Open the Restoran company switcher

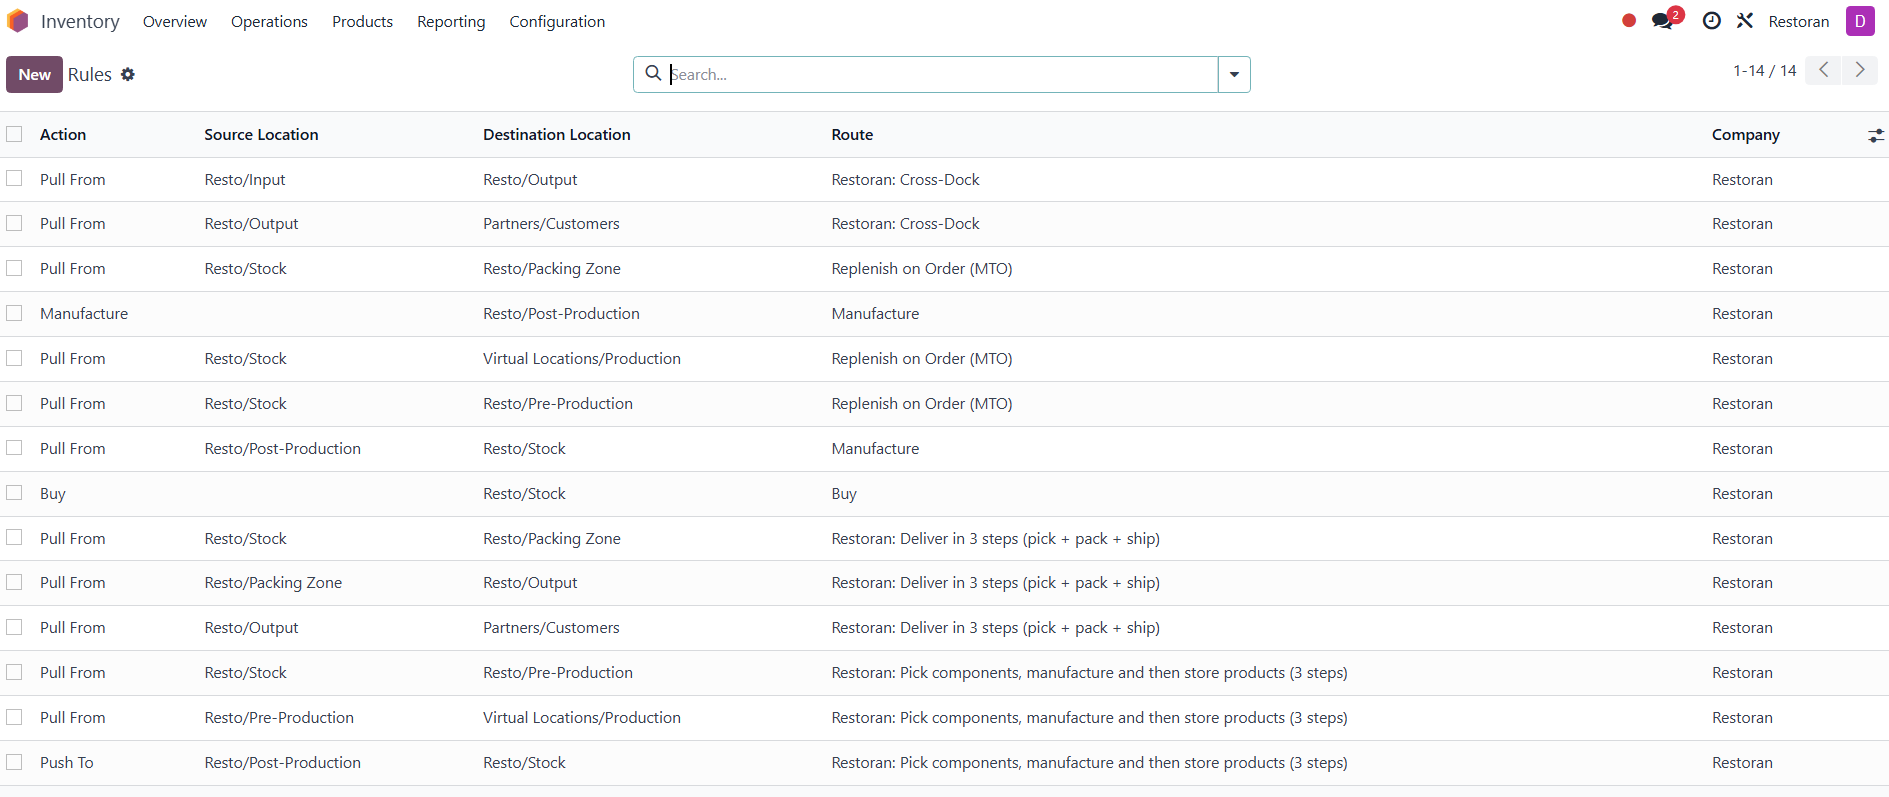[1798, 21]
